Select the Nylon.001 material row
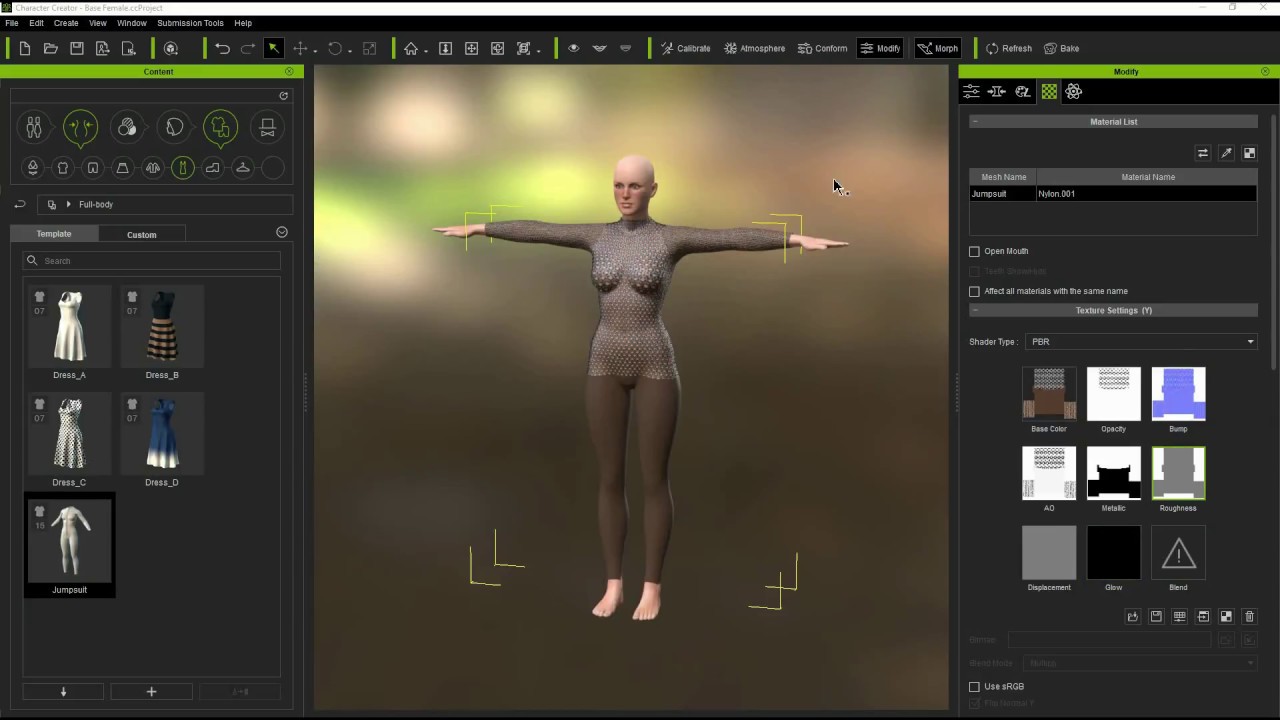 click(x=1113, y=194)
